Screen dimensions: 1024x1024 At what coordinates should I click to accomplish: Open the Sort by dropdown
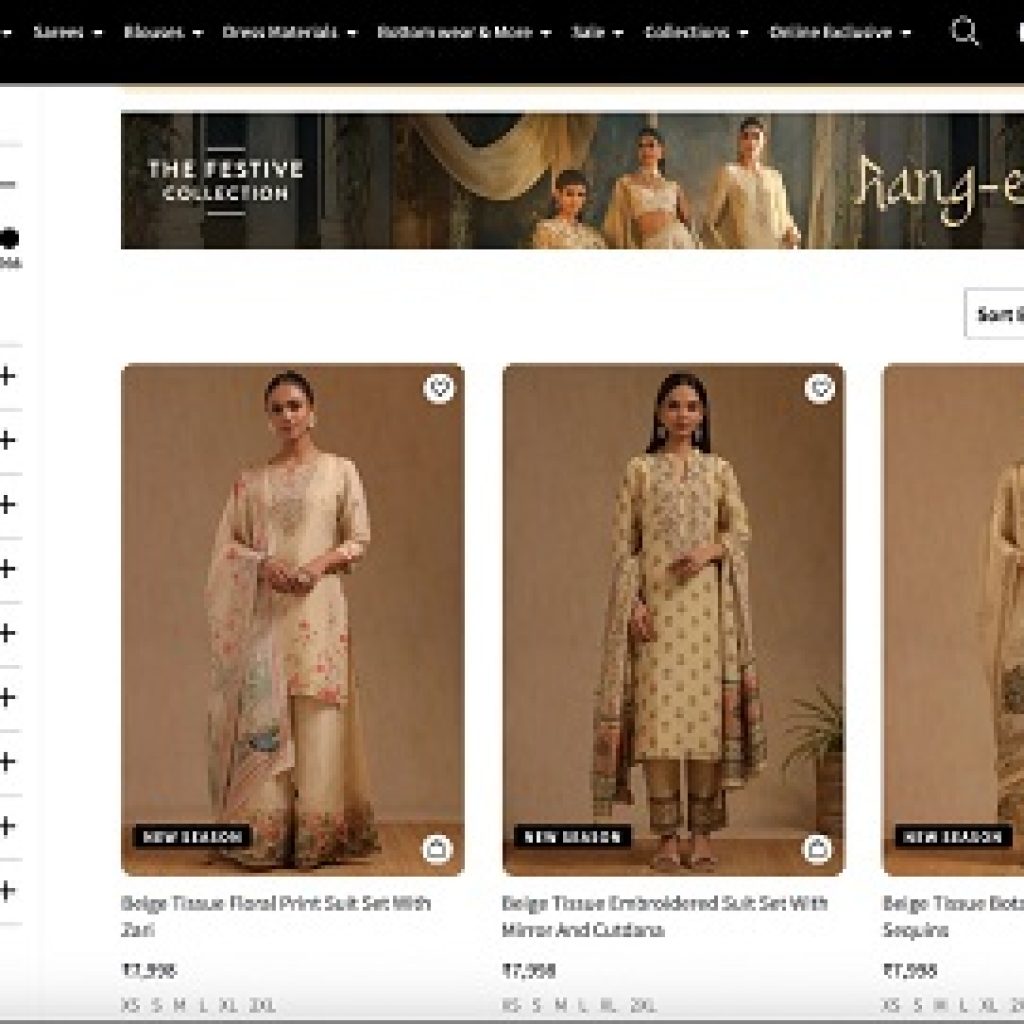995,314
